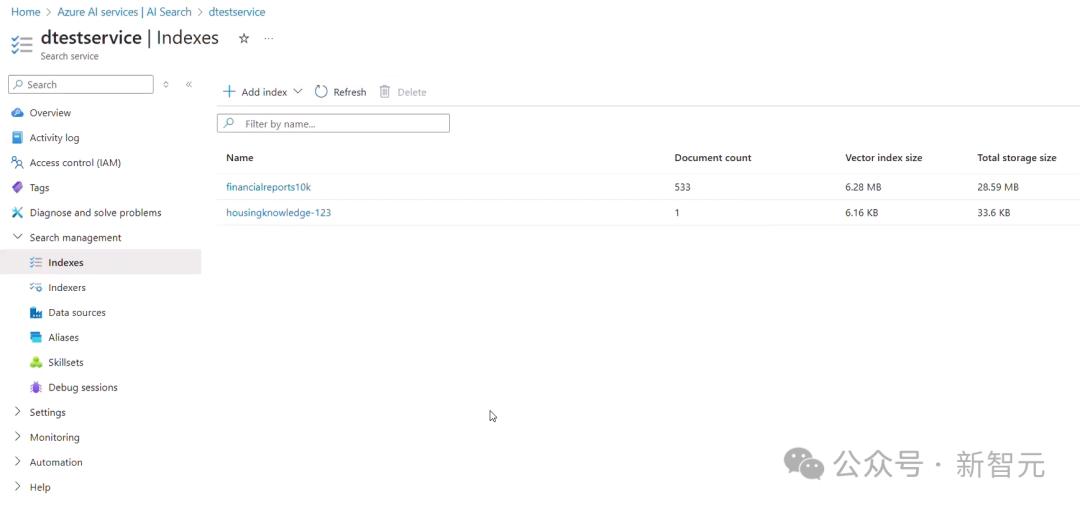The image size is (1080, 508).
Task: Click the Skillsets icon
Action: pos(36,363)
